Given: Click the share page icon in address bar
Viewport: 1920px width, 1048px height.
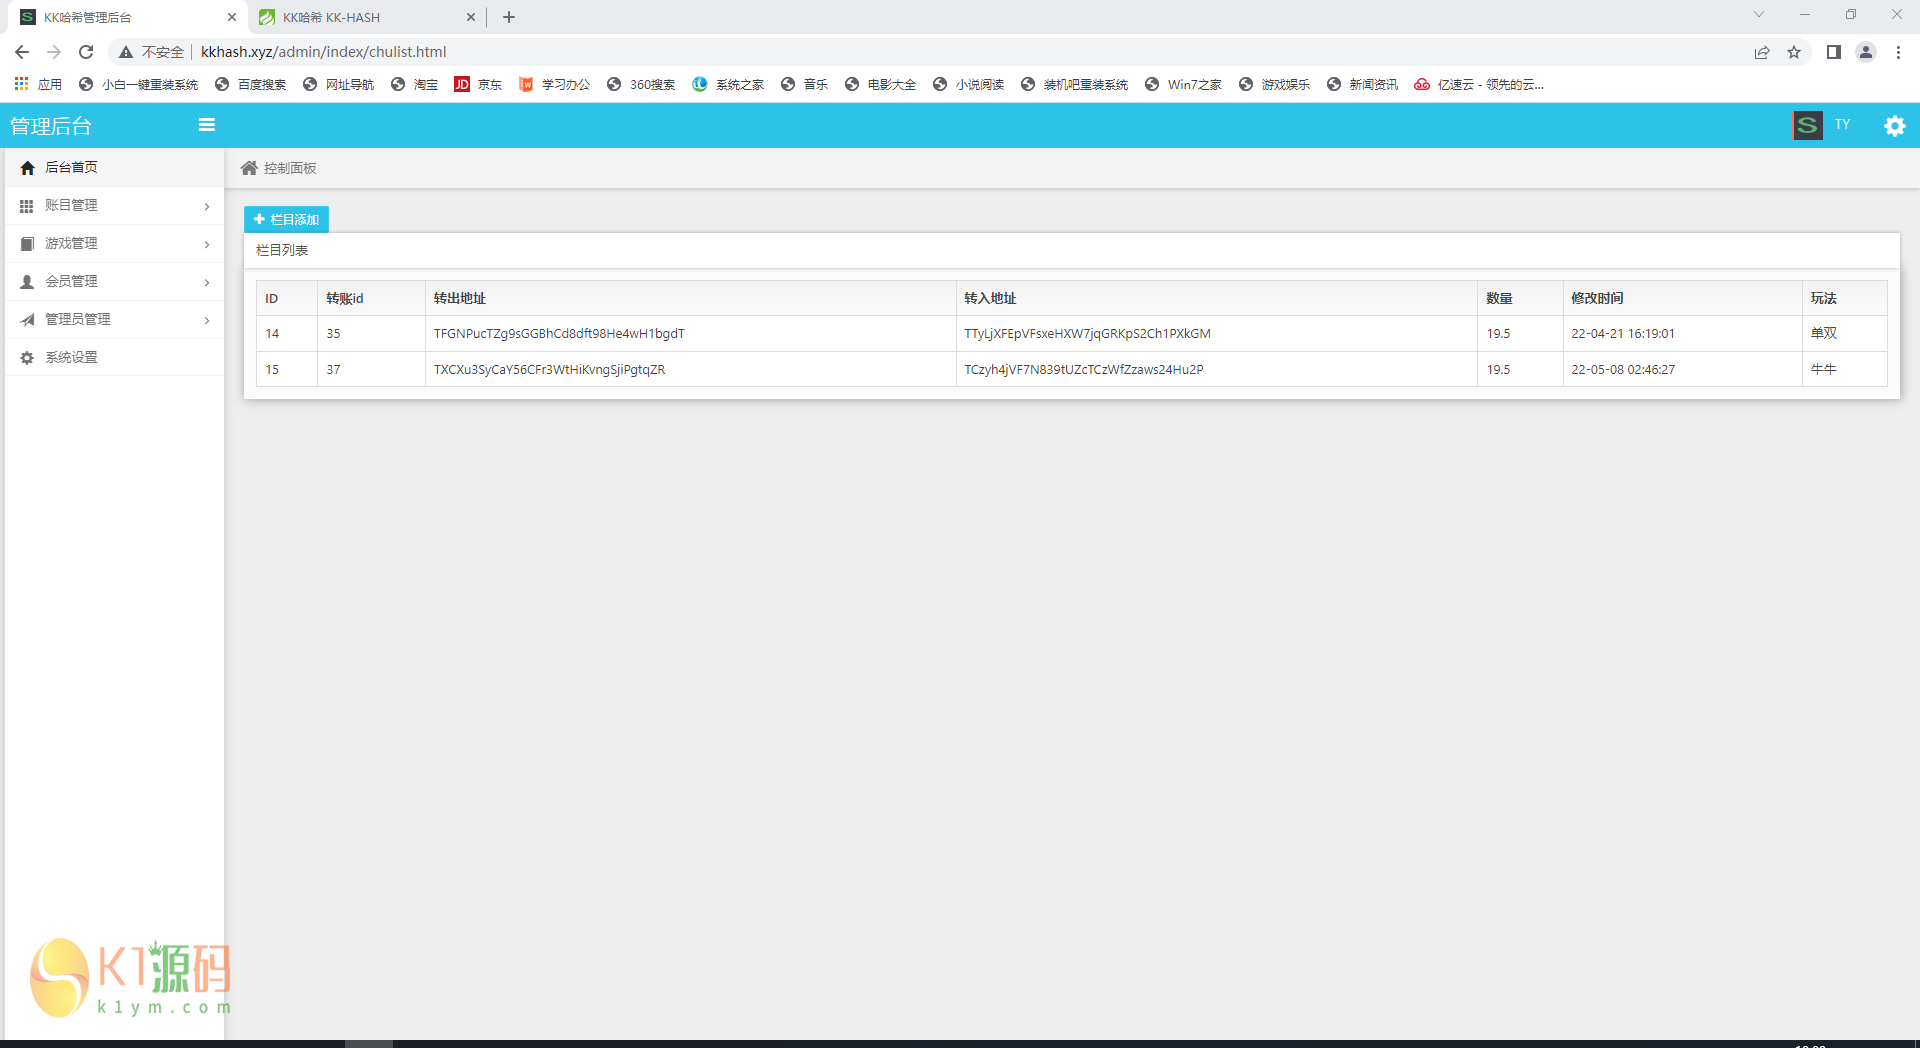Looking at the screenshot, I should tap(1762, 52).
